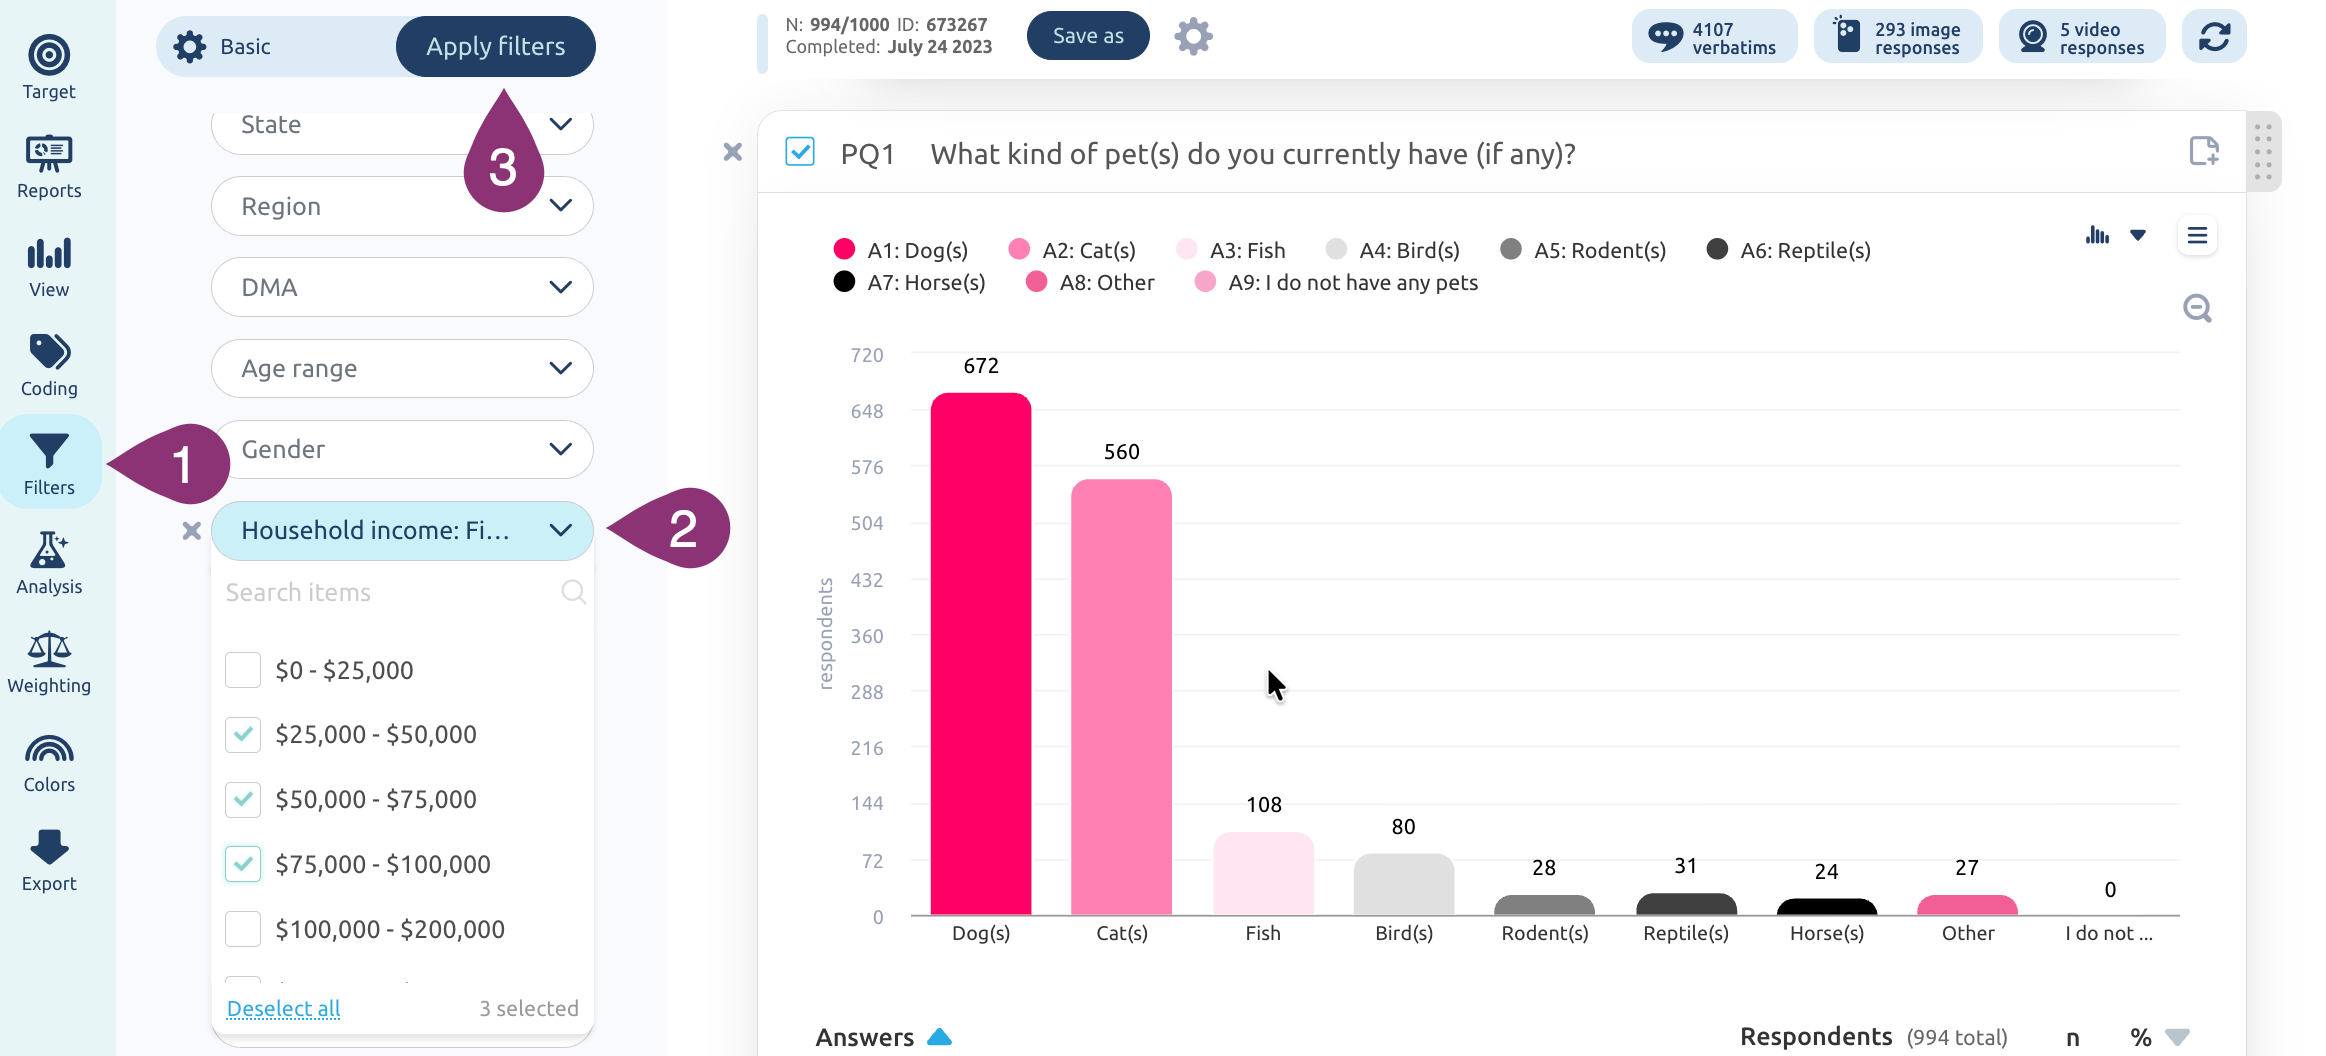The width and height of the screenshot is (2326, 1056).
Task: Clear the Household income filter
Action: pyautogui.click(x=191, y=531)
